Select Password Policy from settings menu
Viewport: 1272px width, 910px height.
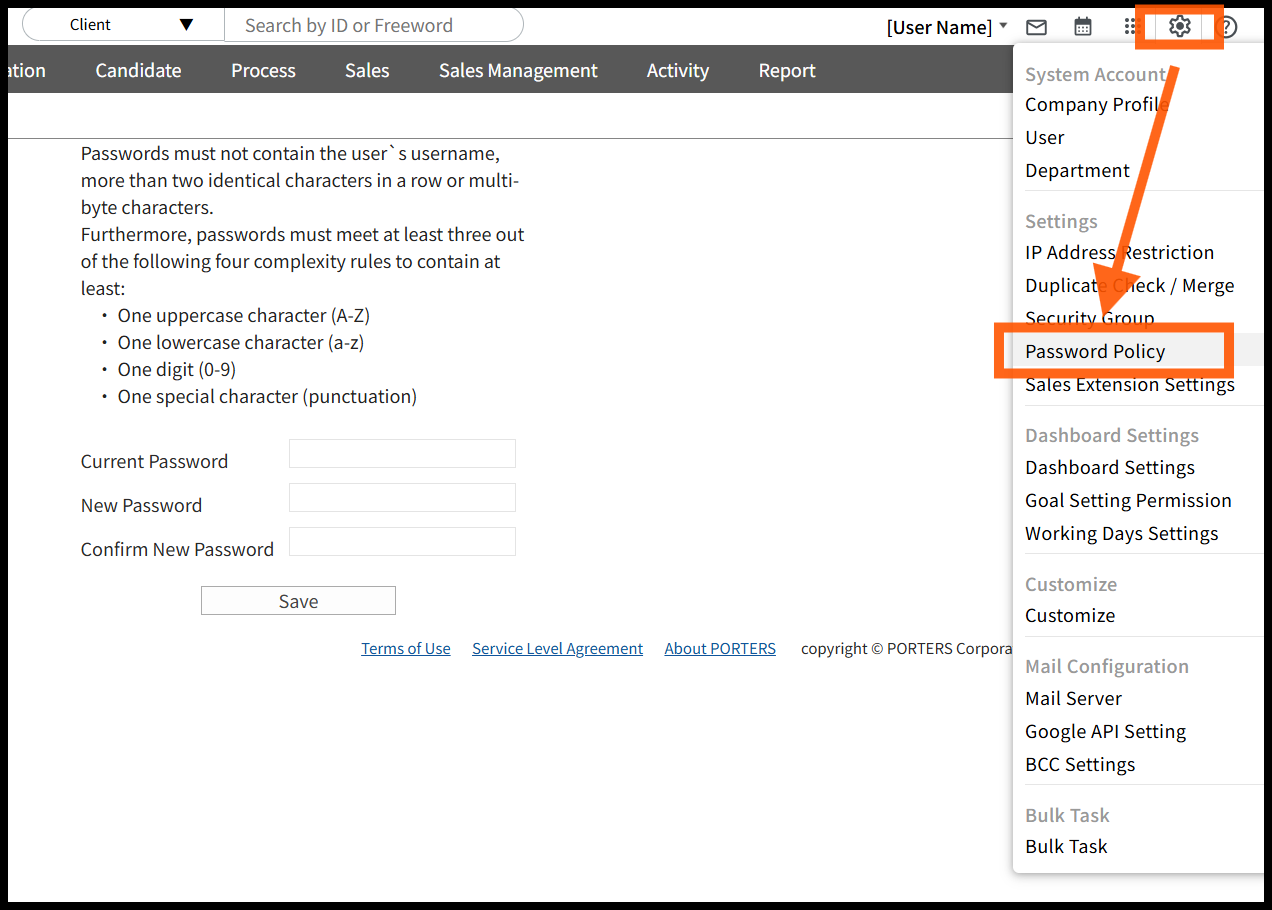[x=1095, y=351]
